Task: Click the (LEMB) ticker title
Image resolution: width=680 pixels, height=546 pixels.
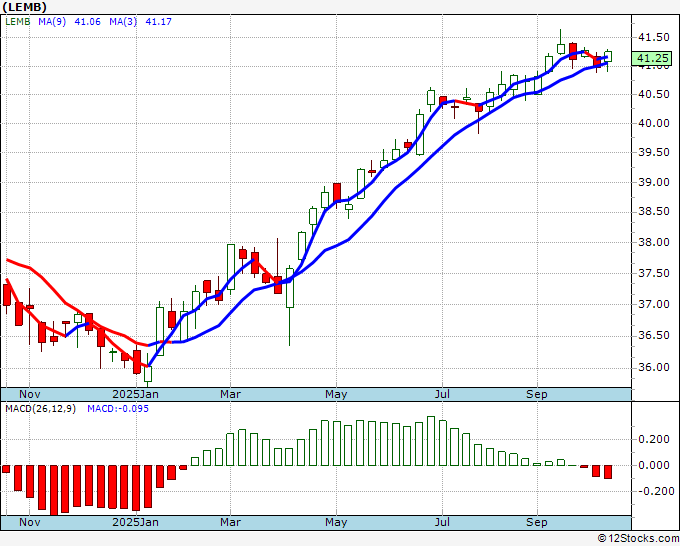Action: click(25, 7)
